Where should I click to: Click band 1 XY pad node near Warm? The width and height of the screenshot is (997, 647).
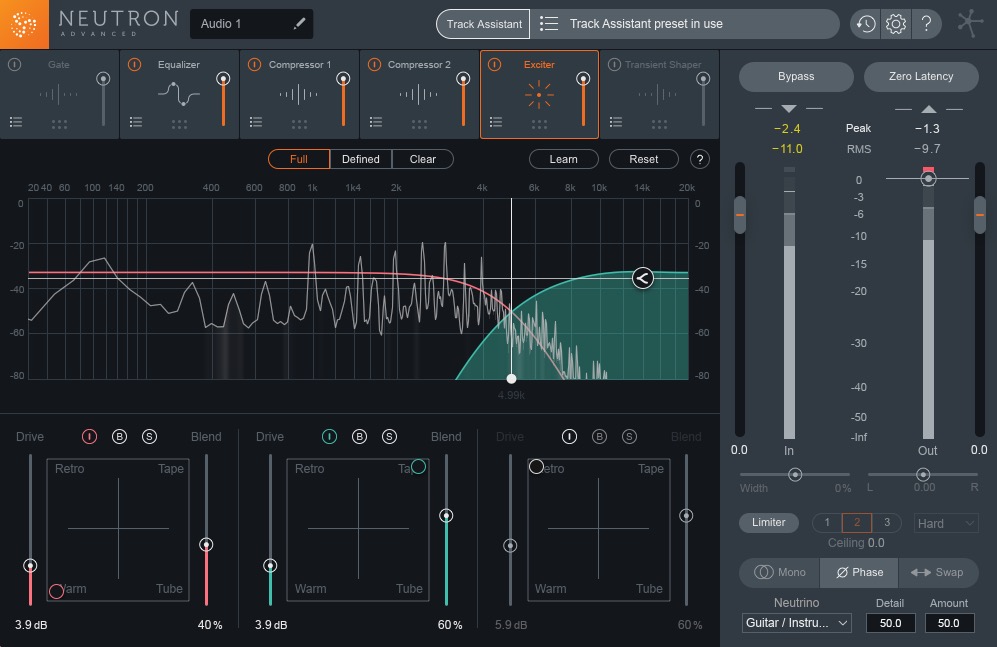[x=56, y=591]
